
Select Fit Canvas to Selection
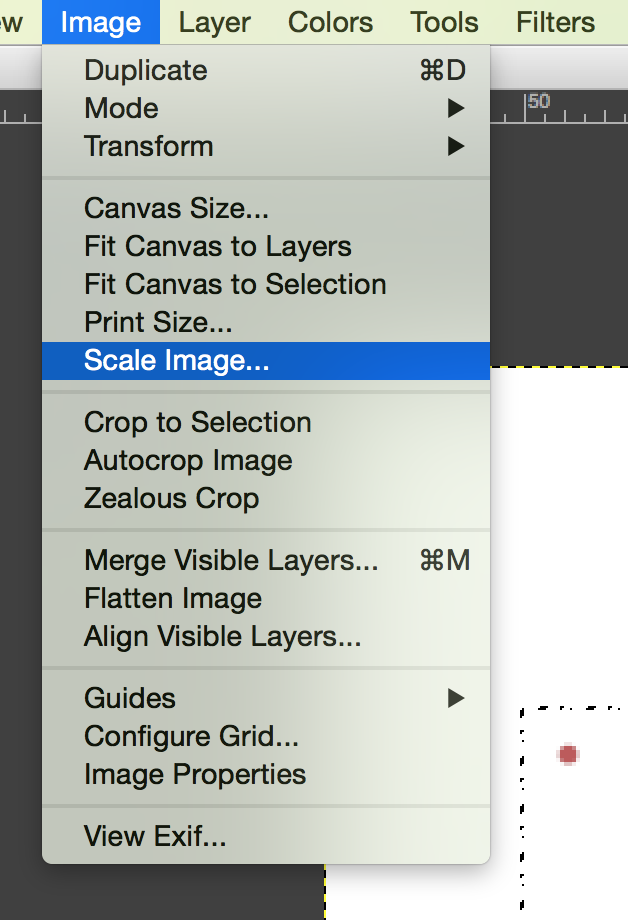pyautogui.click(x=266, y=285)
